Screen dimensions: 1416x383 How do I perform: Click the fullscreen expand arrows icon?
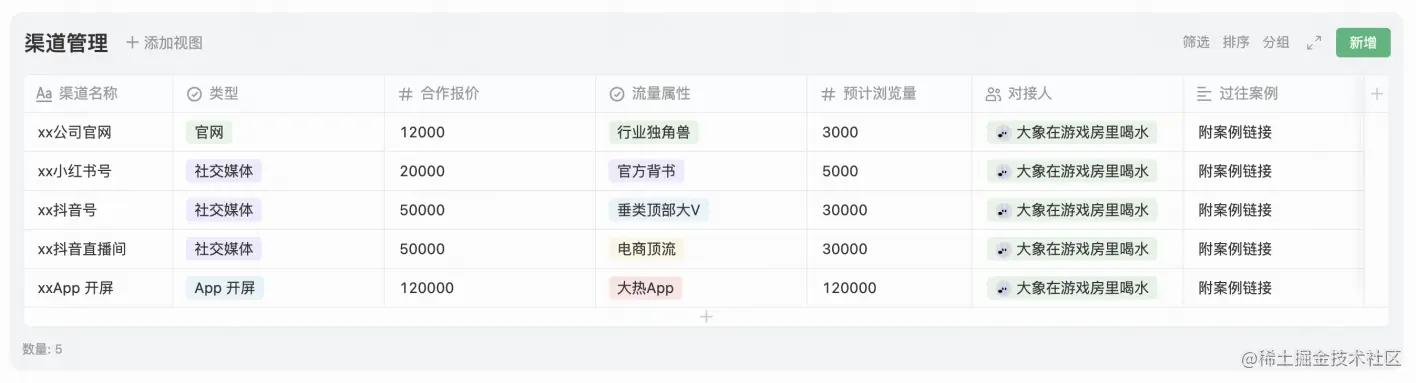[1314, 43]
